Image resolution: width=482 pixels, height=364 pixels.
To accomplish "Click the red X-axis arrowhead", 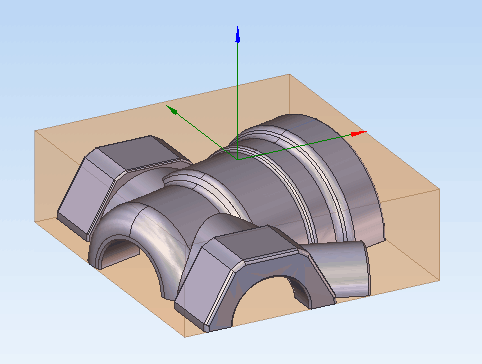I will [x=359, y=134].
